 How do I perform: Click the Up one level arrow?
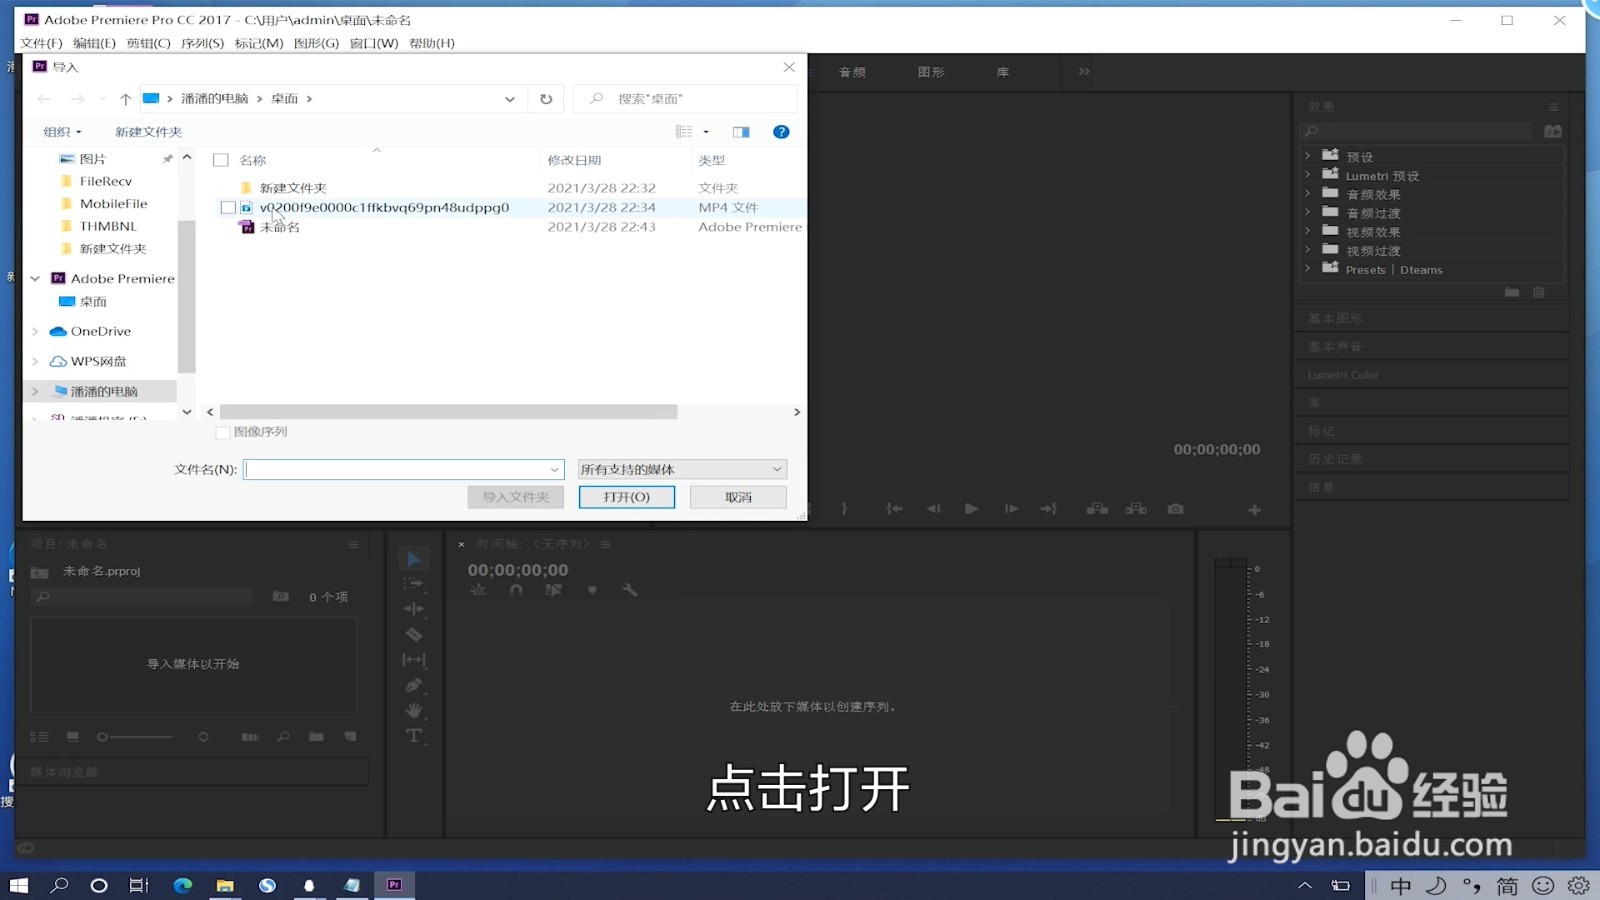(125, 99)
